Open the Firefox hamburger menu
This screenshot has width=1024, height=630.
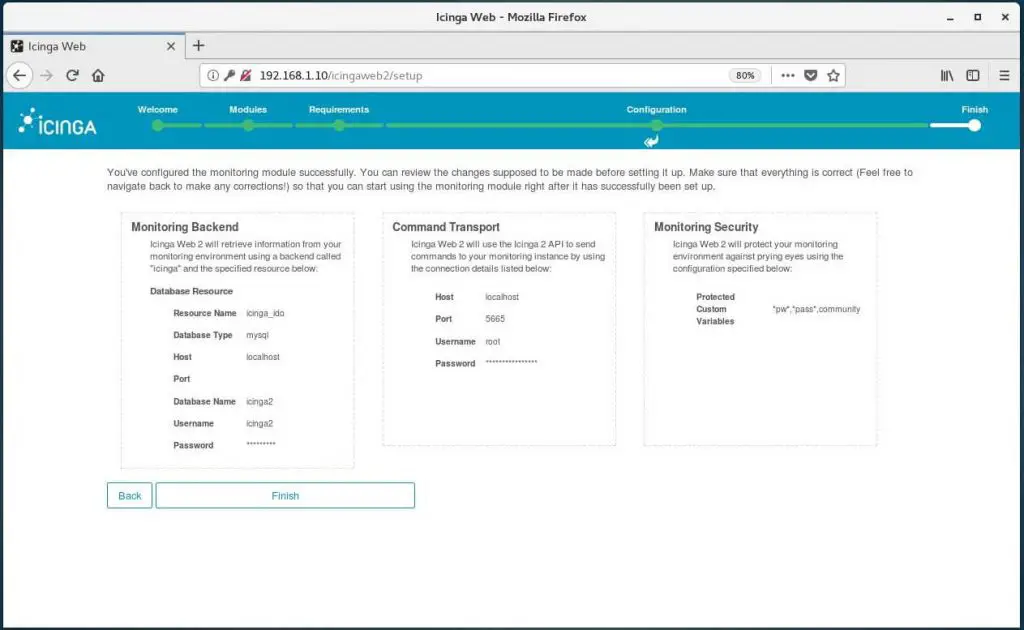point(1004,76)
